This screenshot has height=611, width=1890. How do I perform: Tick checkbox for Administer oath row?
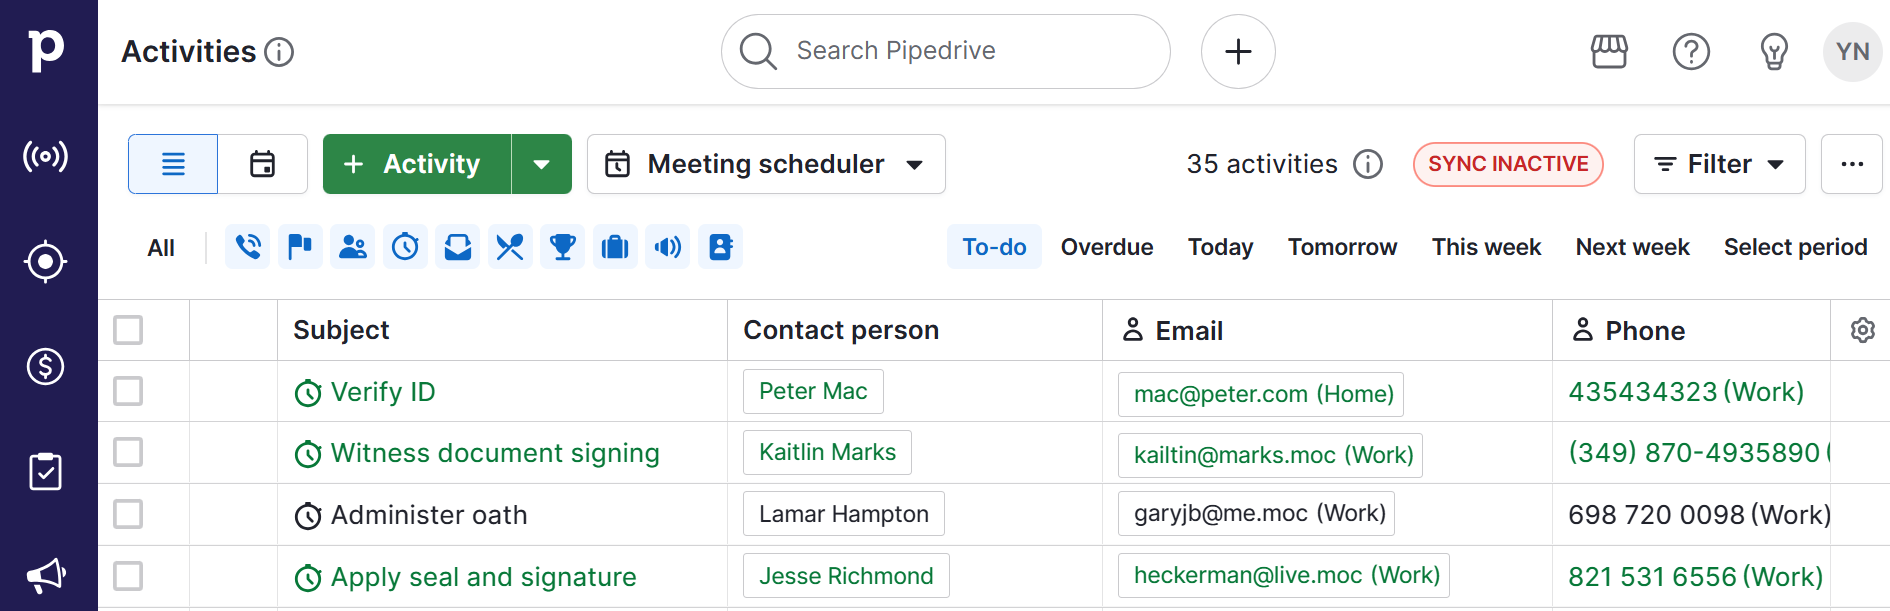128,514
